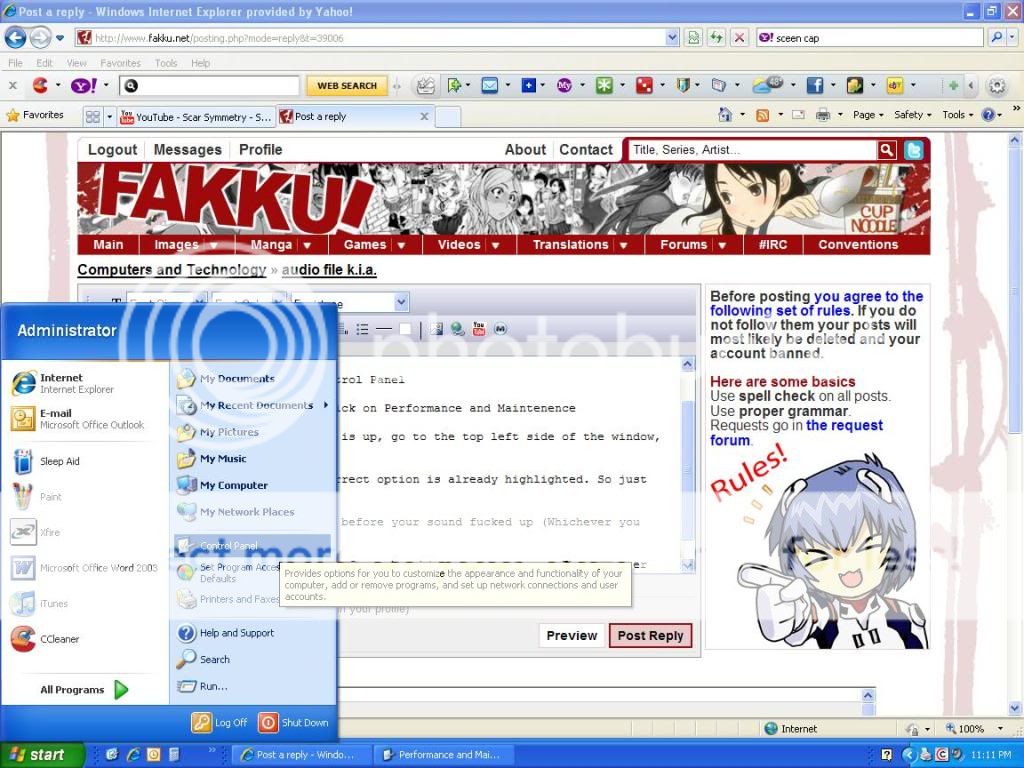Screen dimensions: 1024x768
Task: Open the Safety menu in command bar
Action: [912, 115]
